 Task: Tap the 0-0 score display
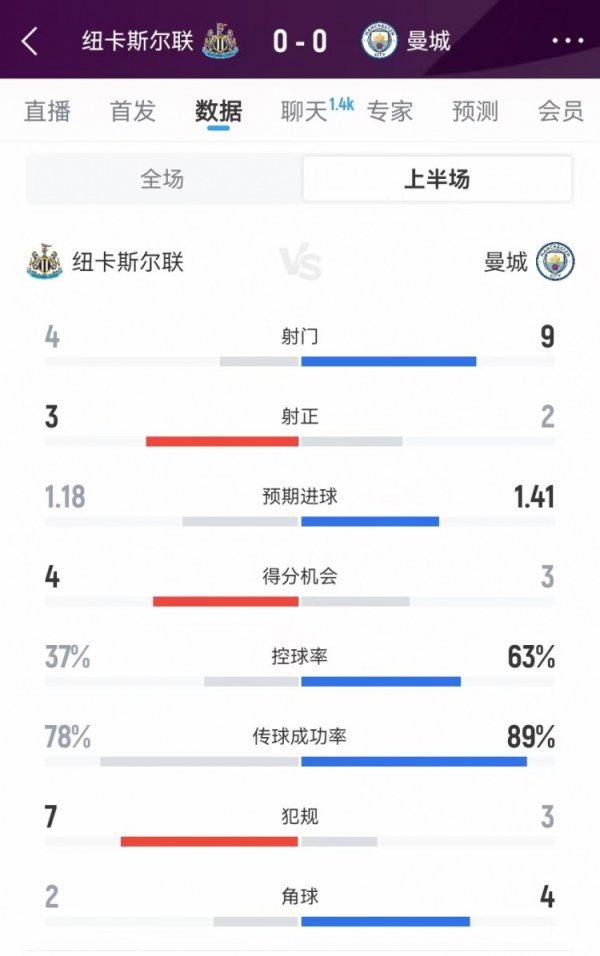tap(300, 41)
